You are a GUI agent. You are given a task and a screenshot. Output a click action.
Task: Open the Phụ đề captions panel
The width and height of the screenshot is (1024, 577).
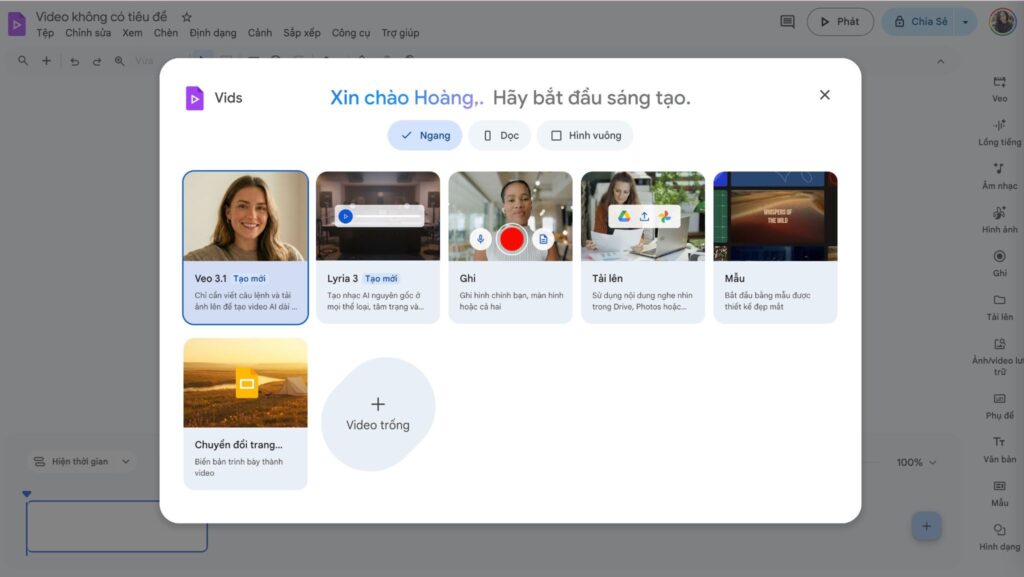point(999,406)
